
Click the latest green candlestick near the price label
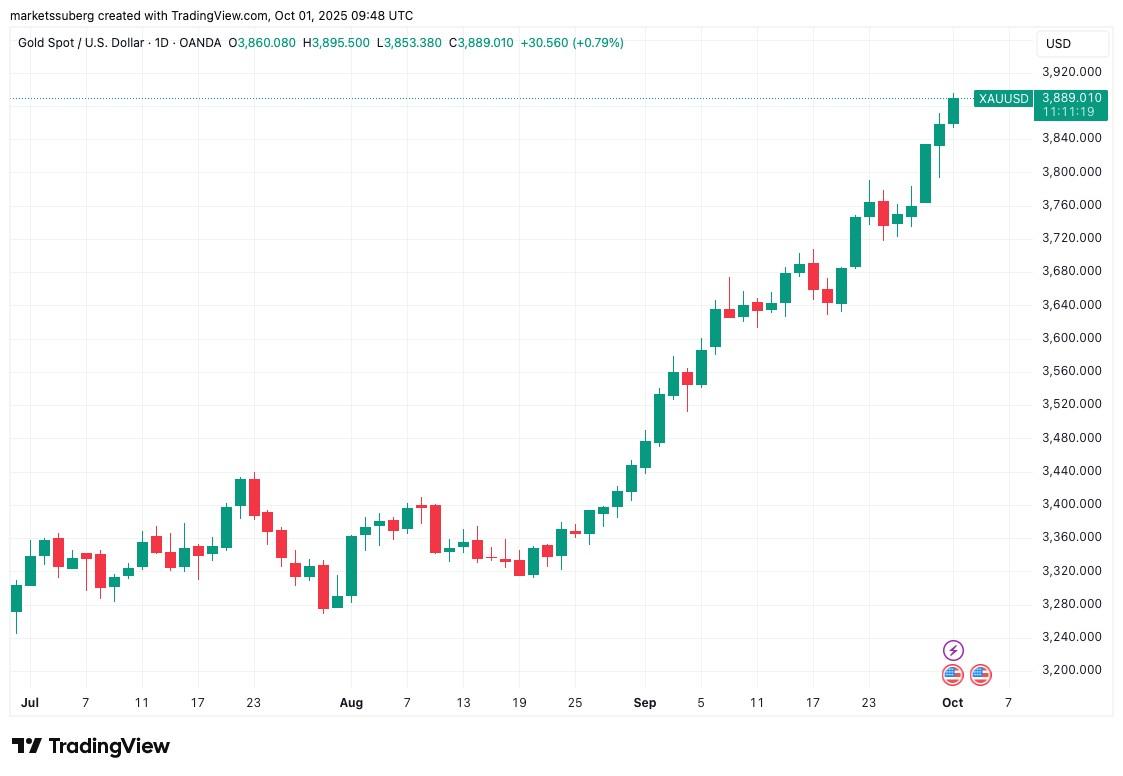(x=952, y=110)
